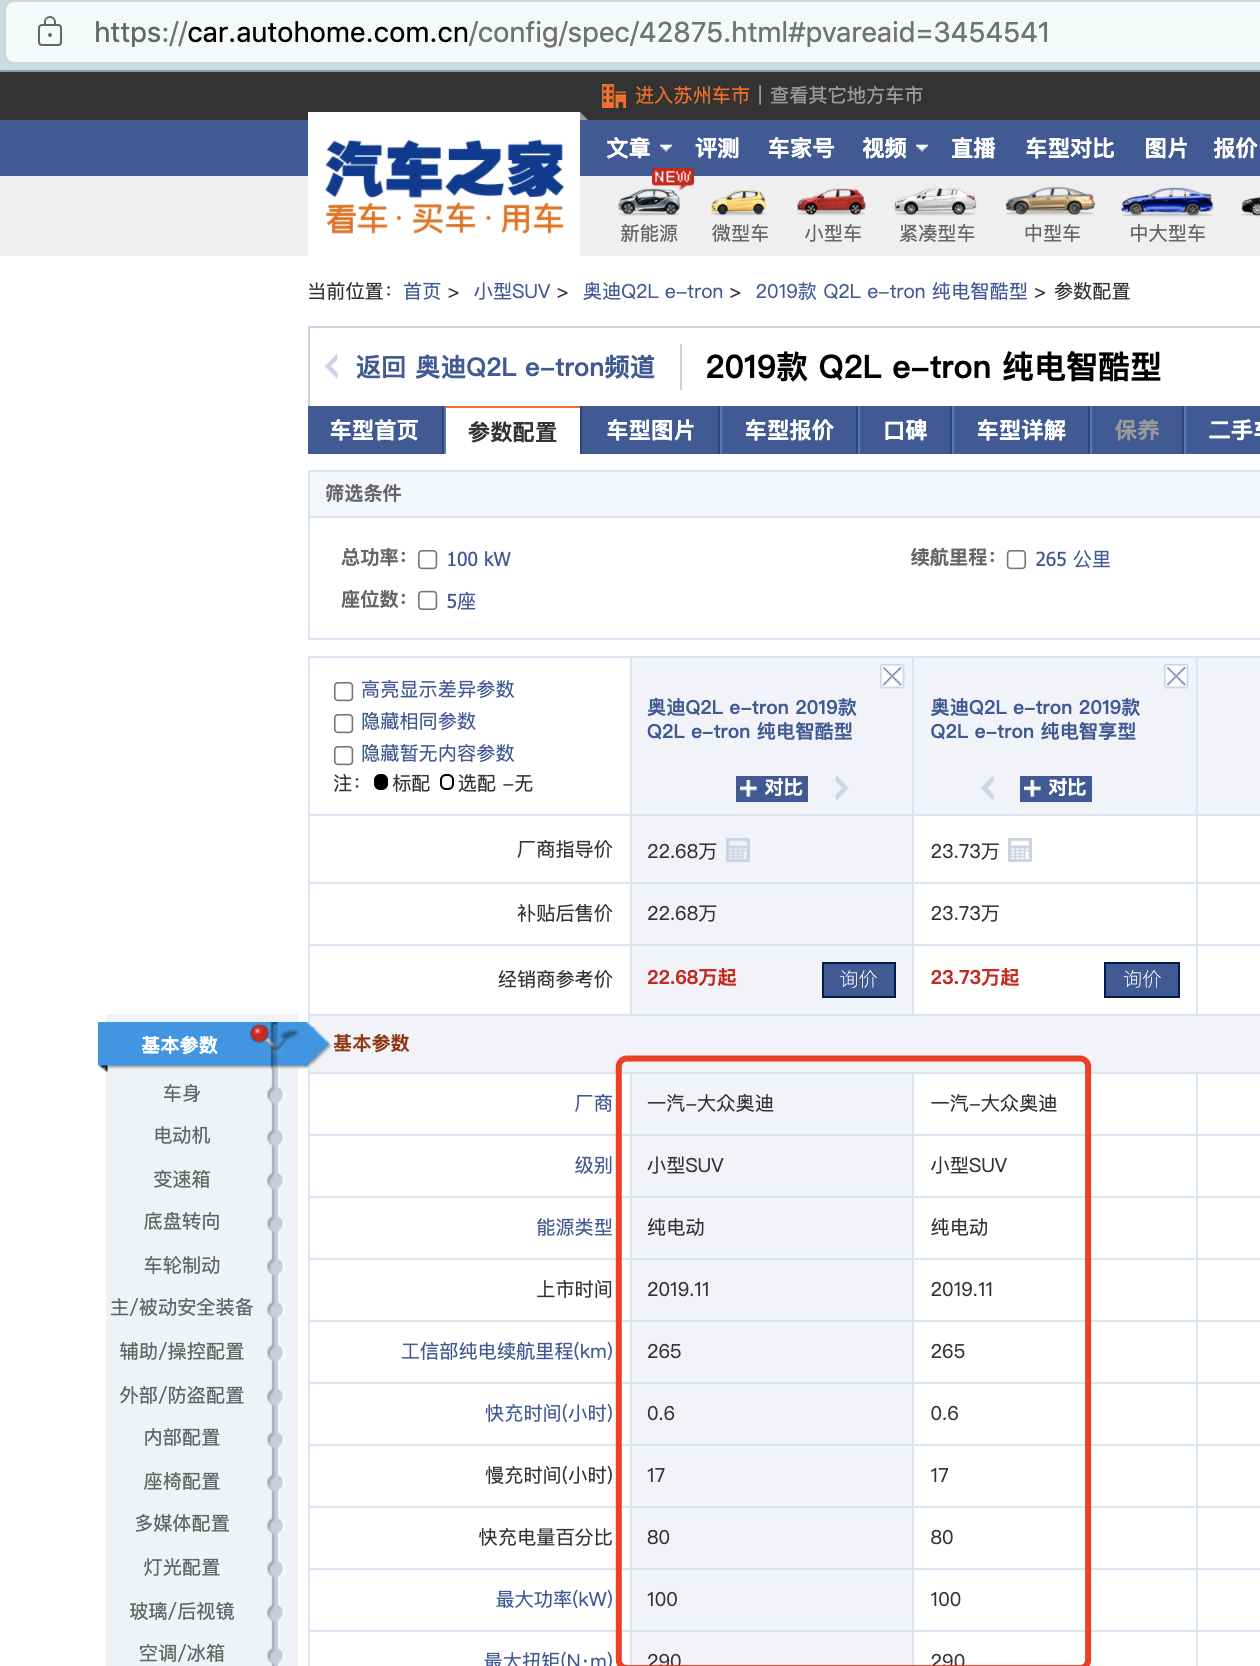Open 奥迪Q2L e-tron 2019款 纯电智酷型 header link
This screenshot has width=1260, height=1666.
pyautogui.click(x=751, y=719)
